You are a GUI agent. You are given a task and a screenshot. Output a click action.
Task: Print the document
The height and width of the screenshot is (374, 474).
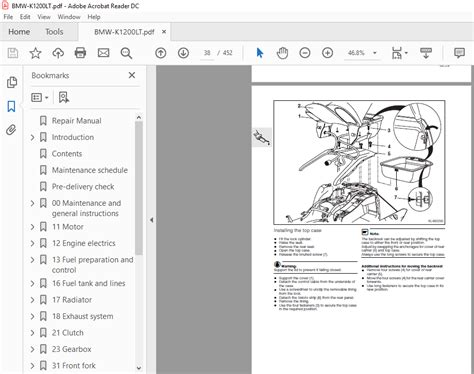click(80, 53)
